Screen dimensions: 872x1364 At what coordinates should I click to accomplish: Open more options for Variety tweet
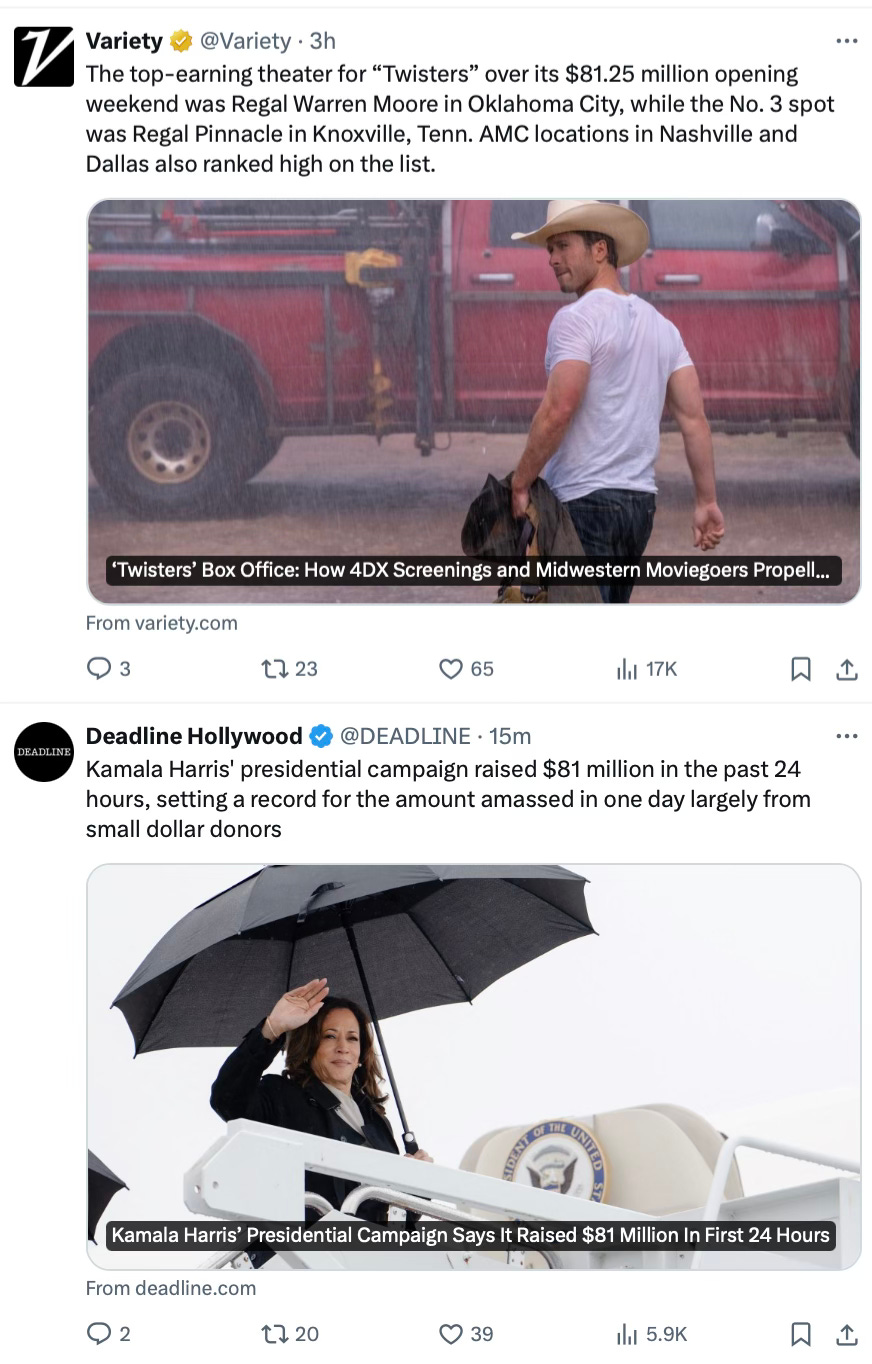(846, 41)
